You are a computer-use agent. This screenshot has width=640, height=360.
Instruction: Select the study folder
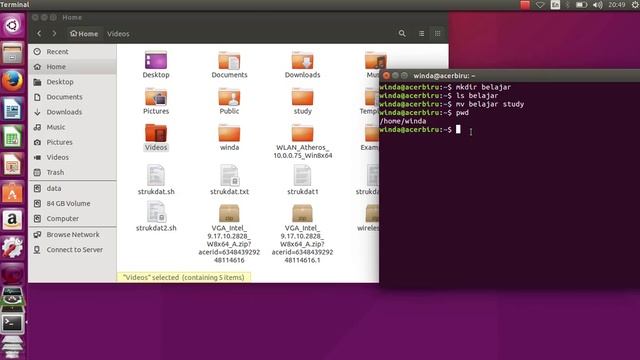[x=302, y=97]
